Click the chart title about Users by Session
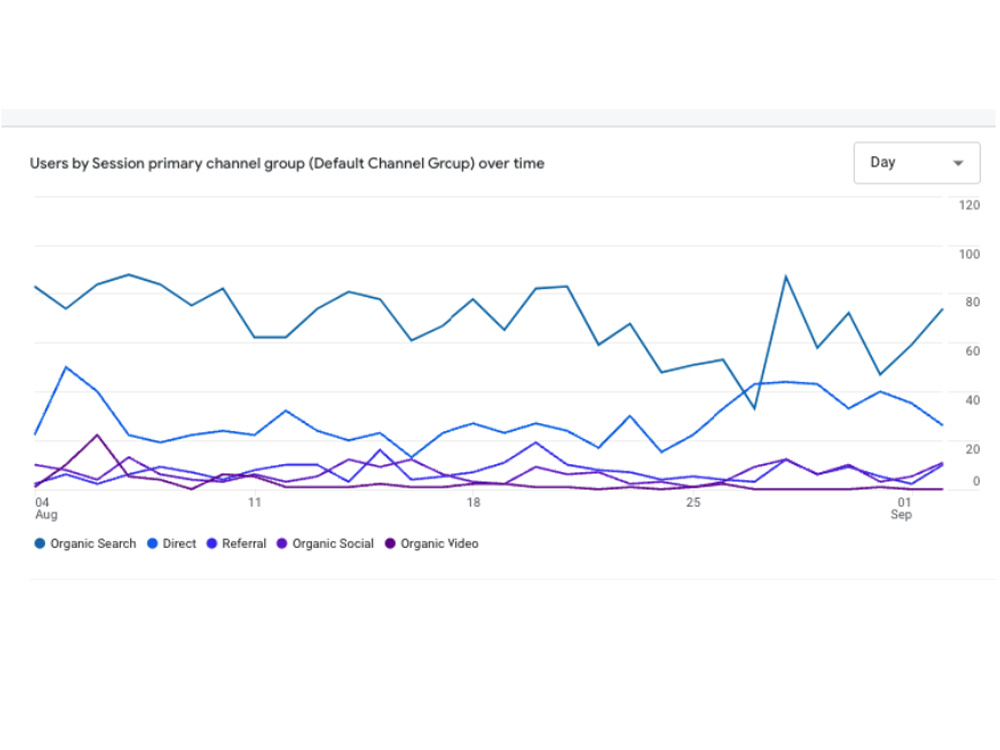Screen dimensions: 1000x750 click(x=287, y=163)
